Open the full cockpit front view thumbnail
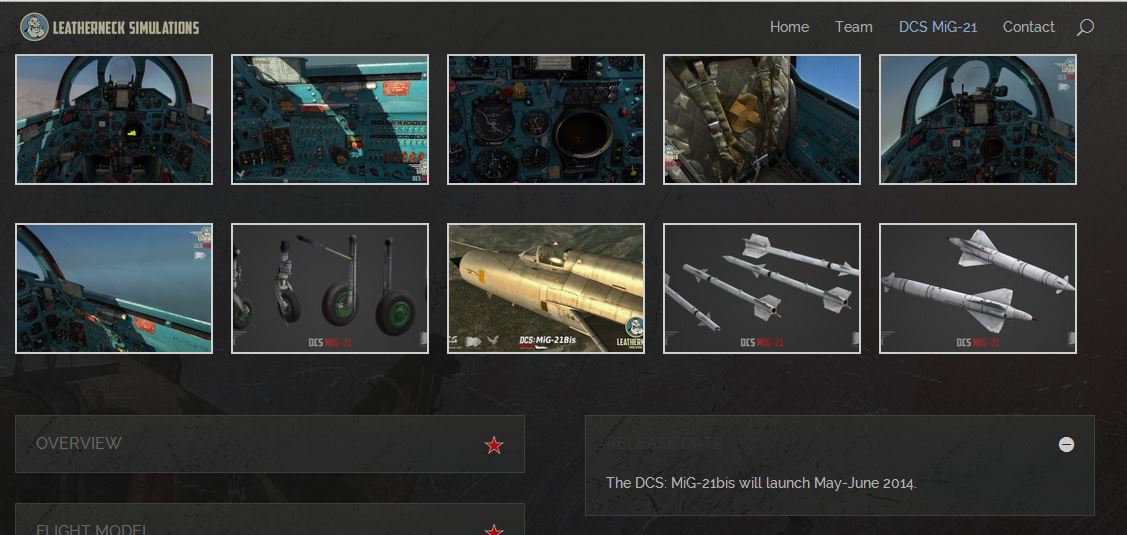Image resolution: width=1127 pixels, height=535 pixels. click(114, 119)
